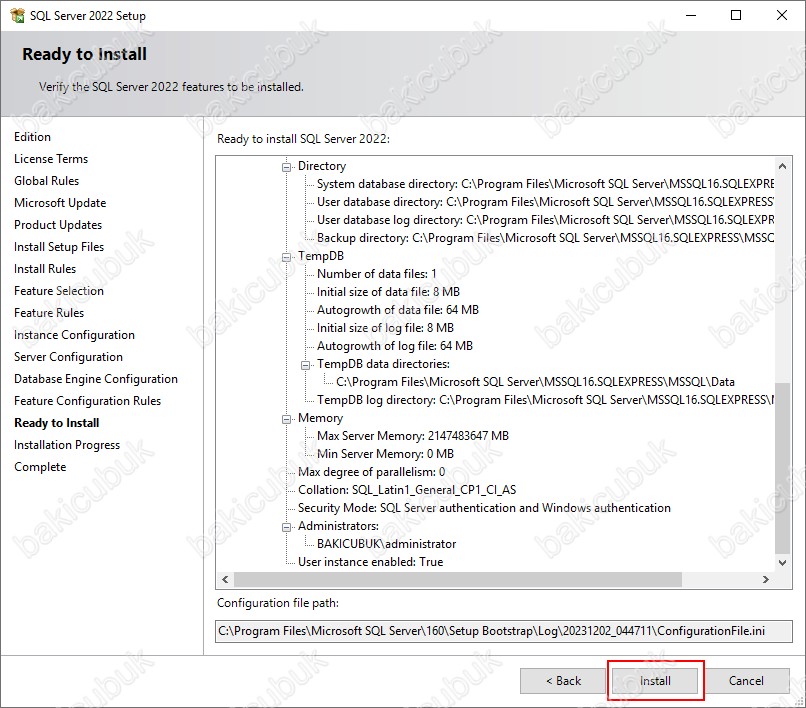Select BAKICUBUK\administrator row

point(387,544)
